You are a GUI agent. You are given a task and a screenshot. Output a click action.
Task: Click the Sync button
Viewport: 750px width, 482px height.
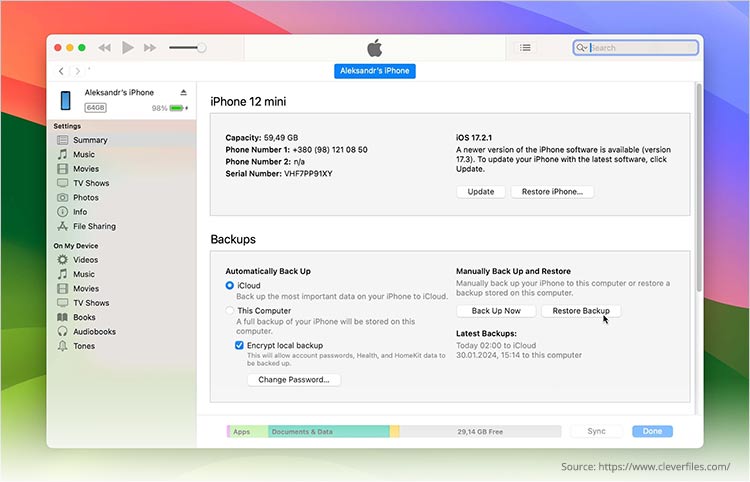click(x=596, y=431)
